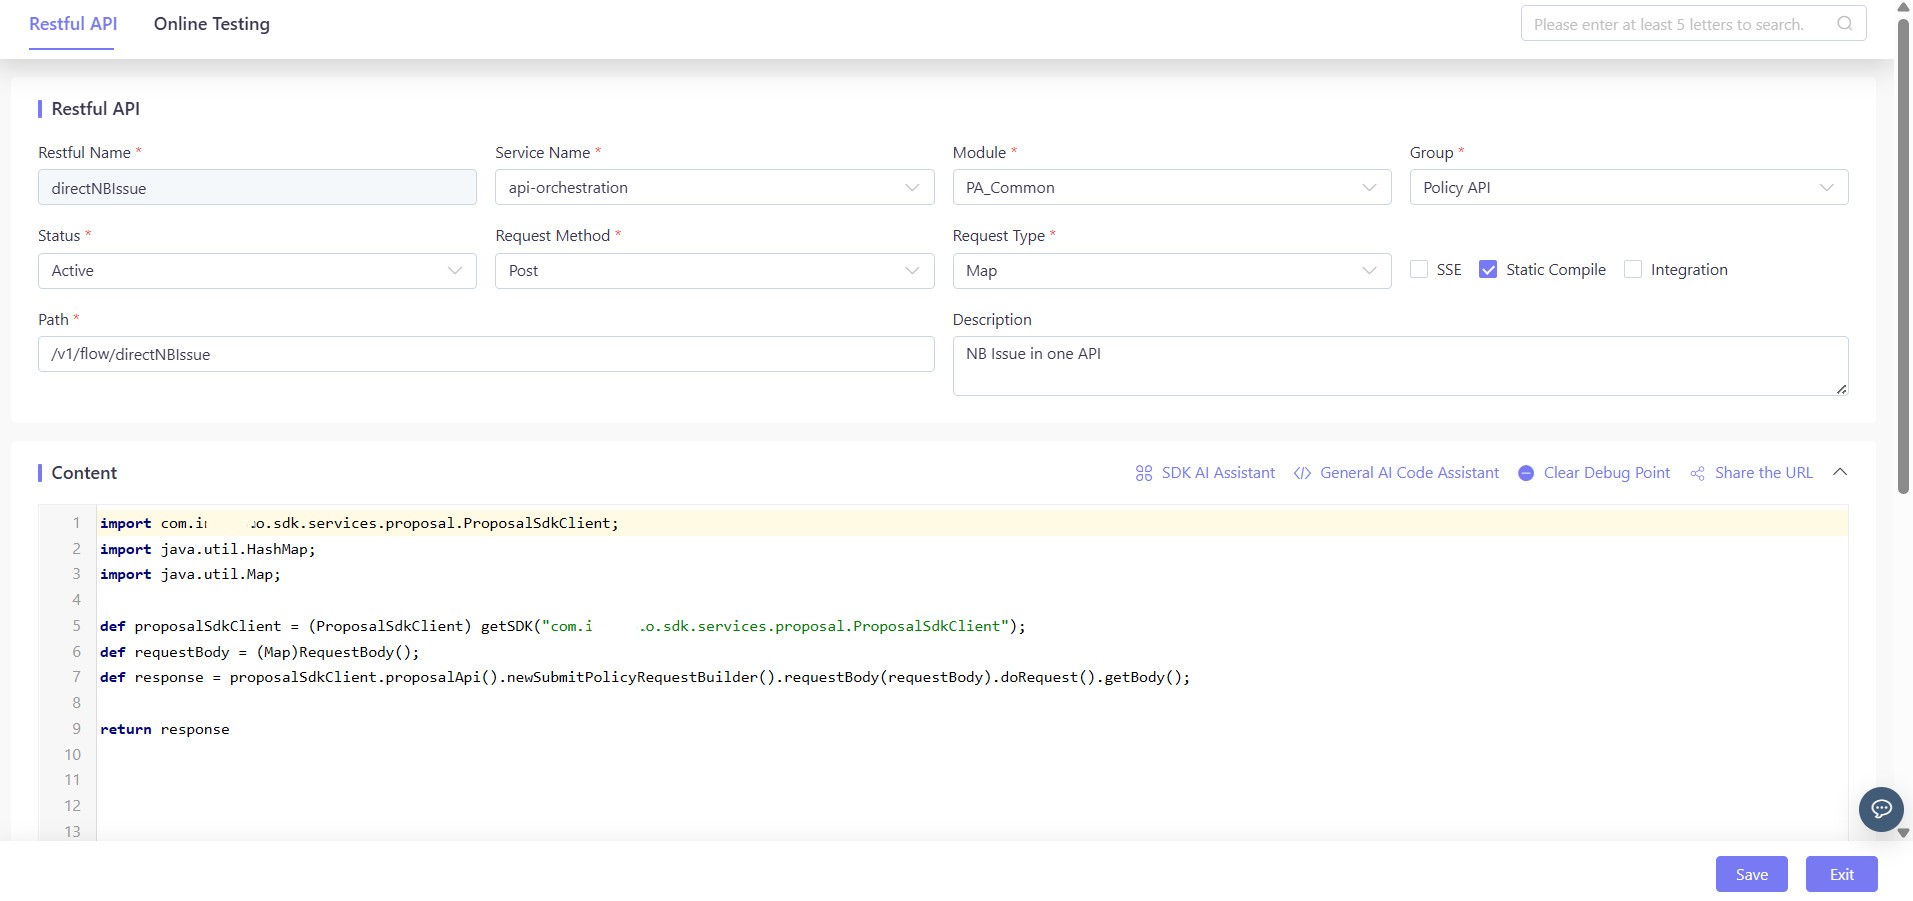Click the Share the URL icon

[x=1697, y=473]
